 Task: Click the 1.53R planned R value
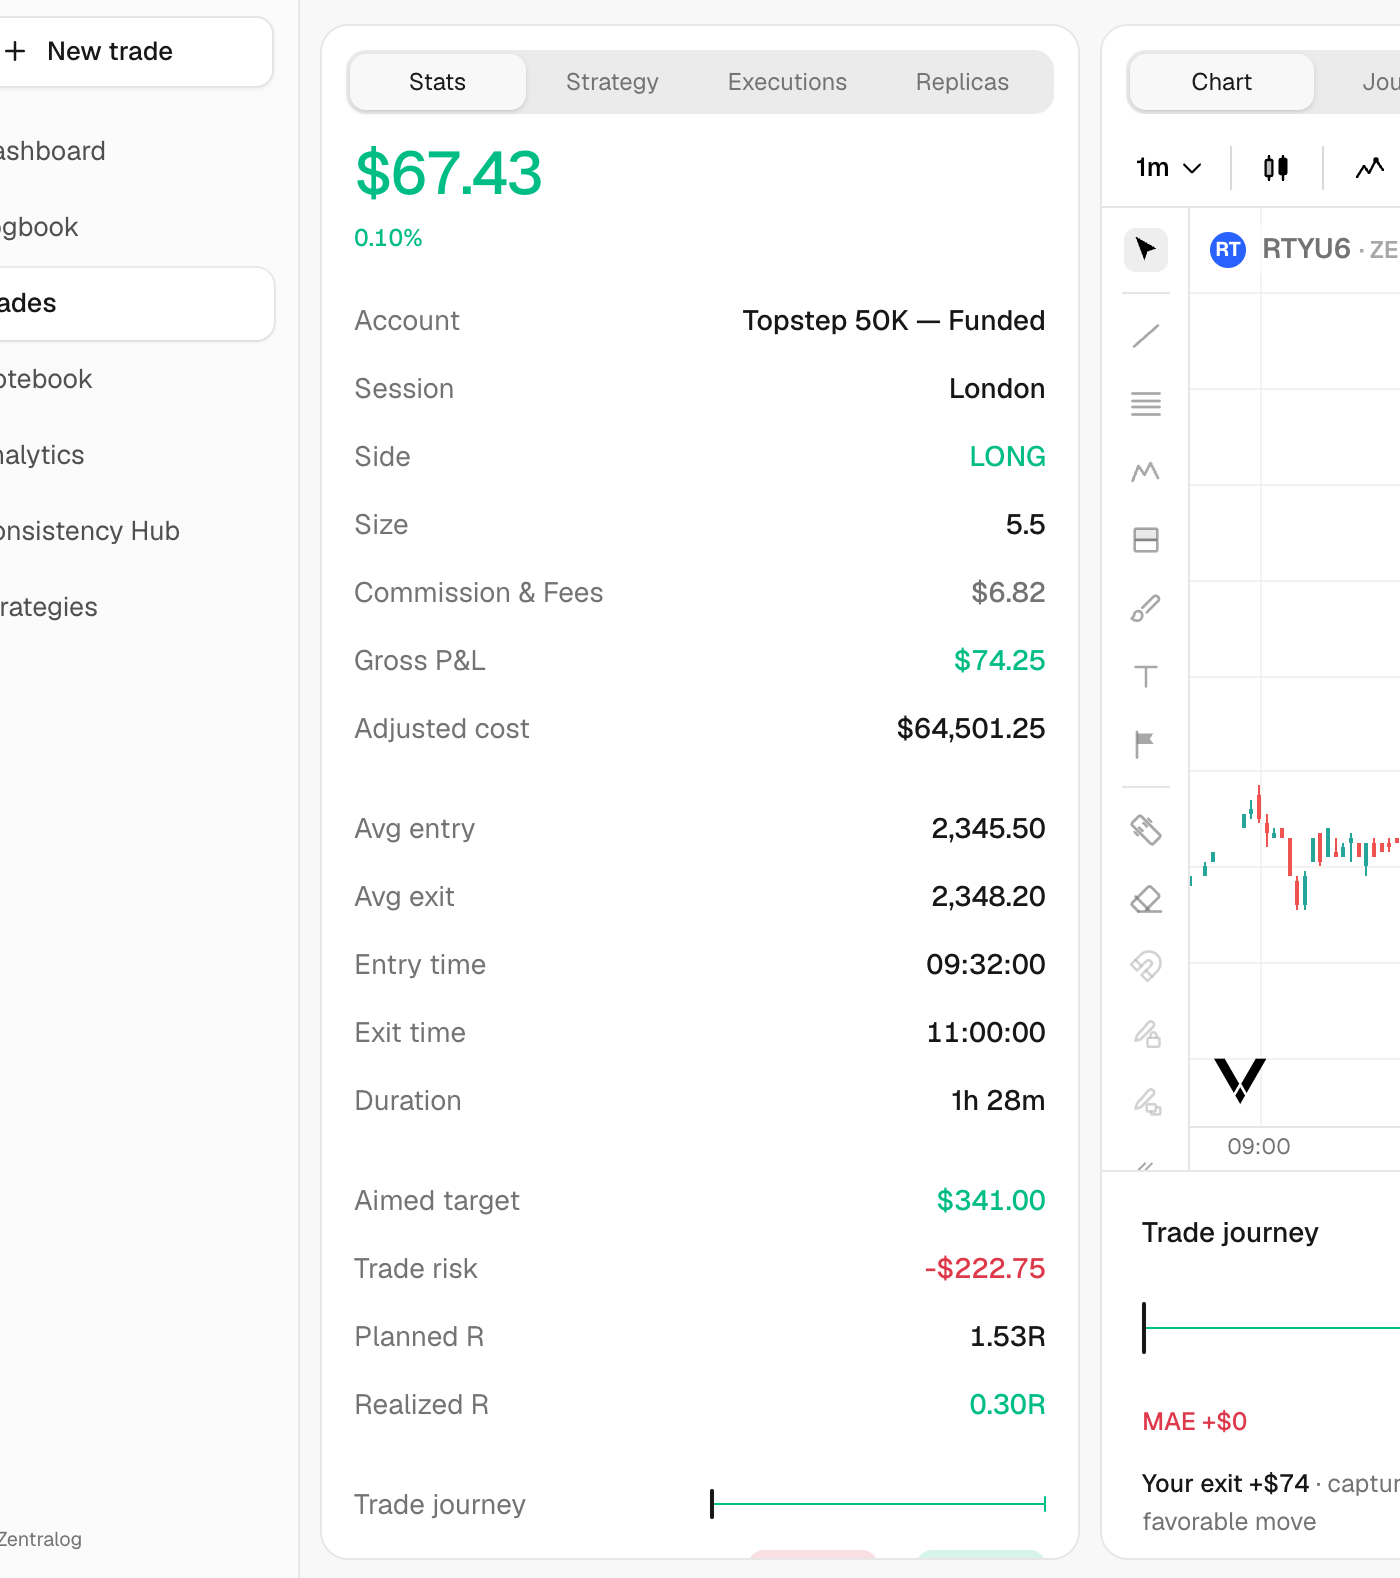click(x=1007, y=1337)
